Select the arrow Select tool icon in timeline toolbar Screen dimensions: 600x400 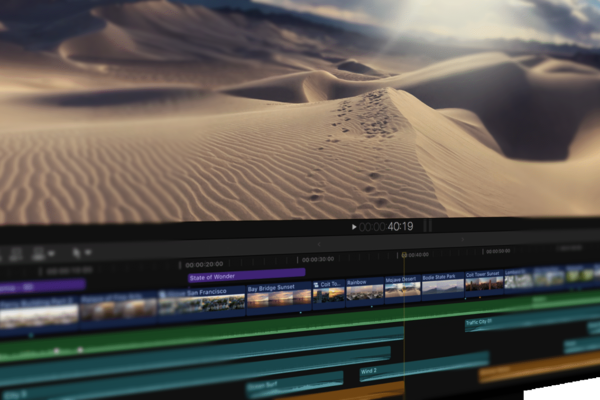tap(77, 253)
